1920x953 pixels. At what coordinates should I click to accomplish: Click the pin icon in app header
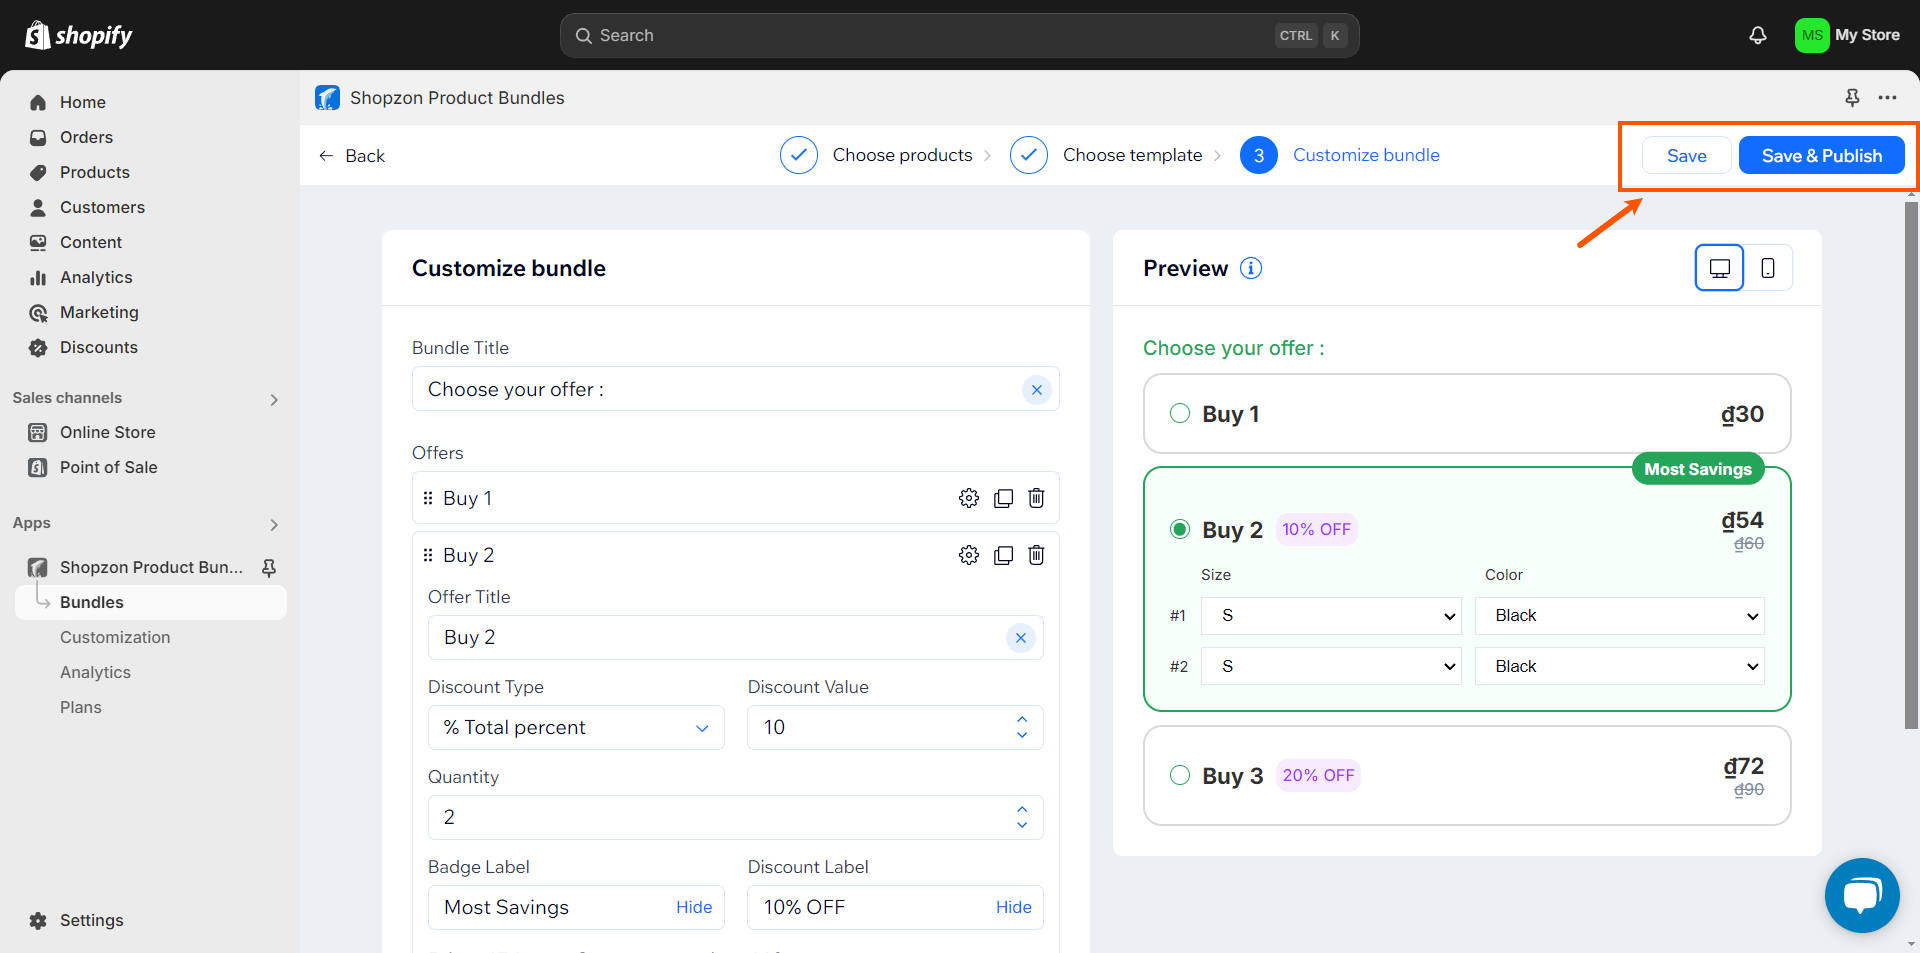(x=1852, y=97)
